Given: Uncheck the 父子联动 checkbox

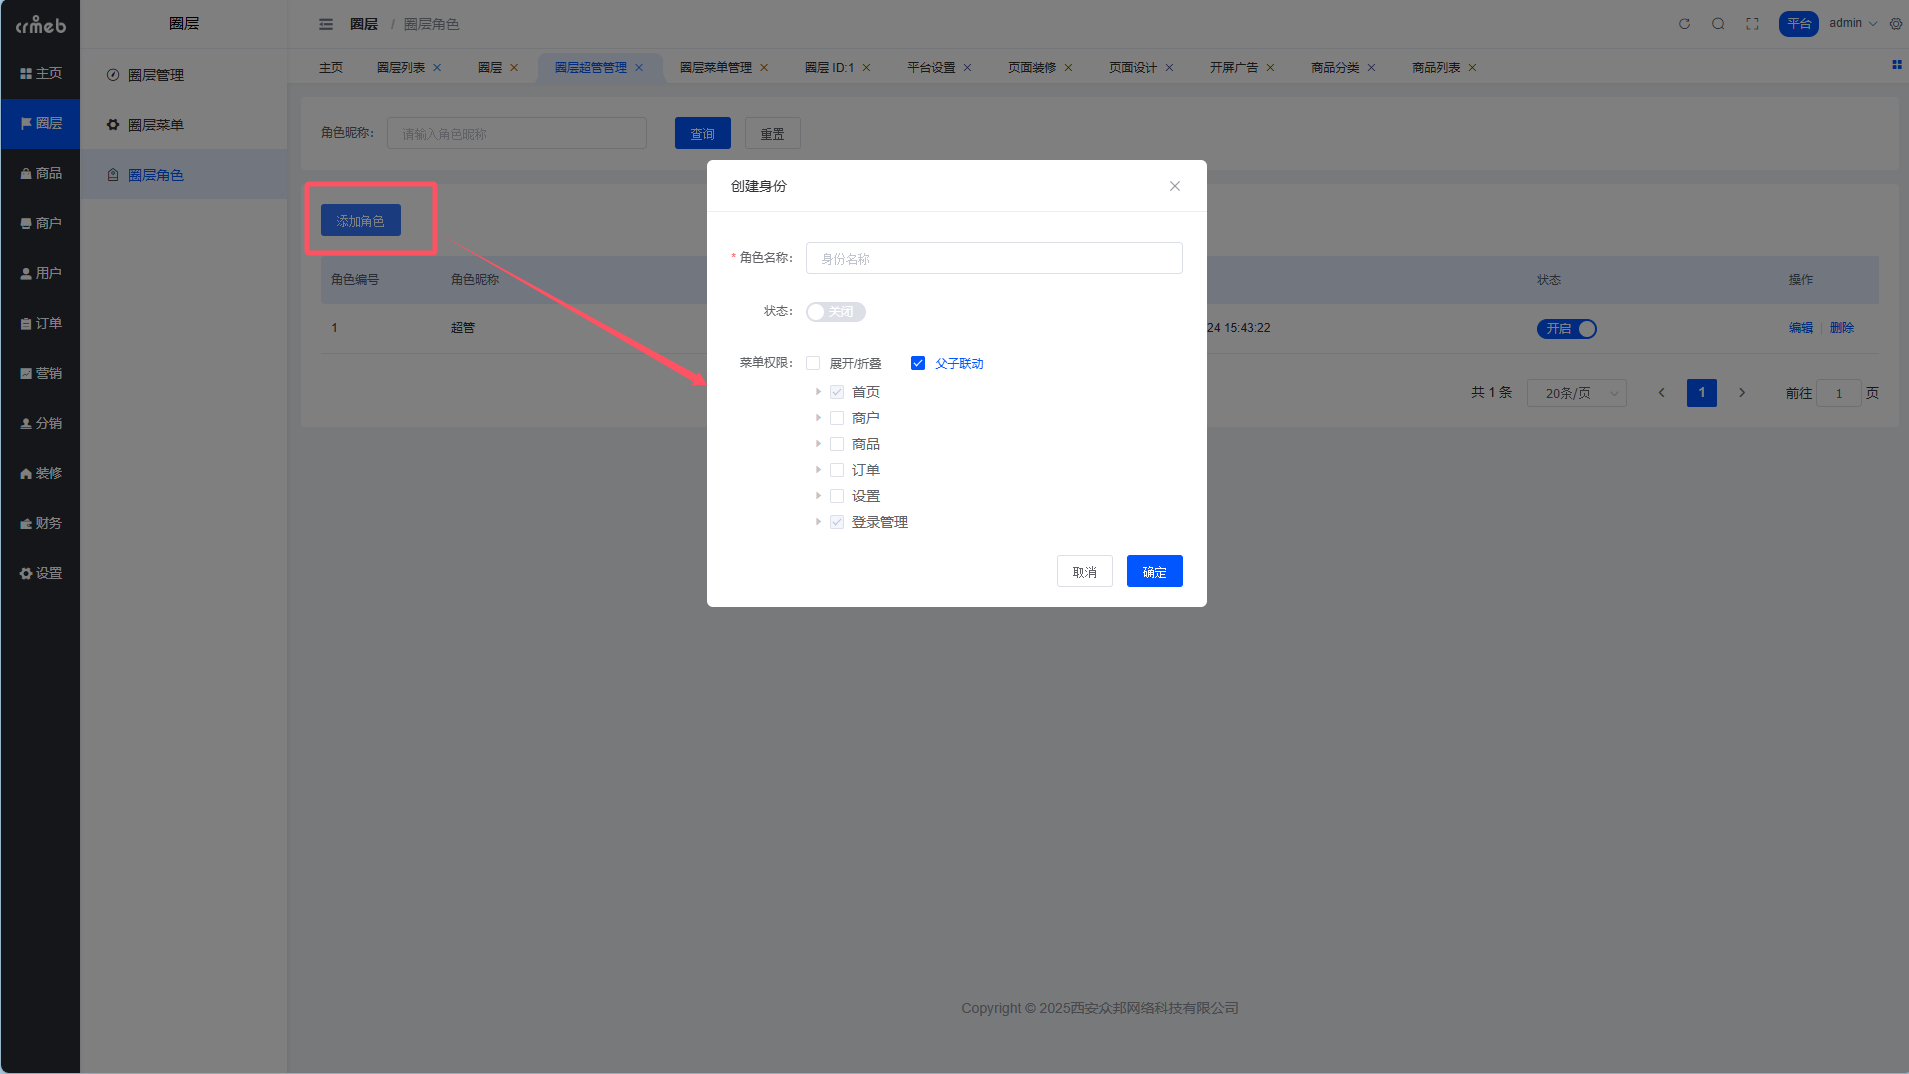Looking at the screenshot, I should 918,363.
